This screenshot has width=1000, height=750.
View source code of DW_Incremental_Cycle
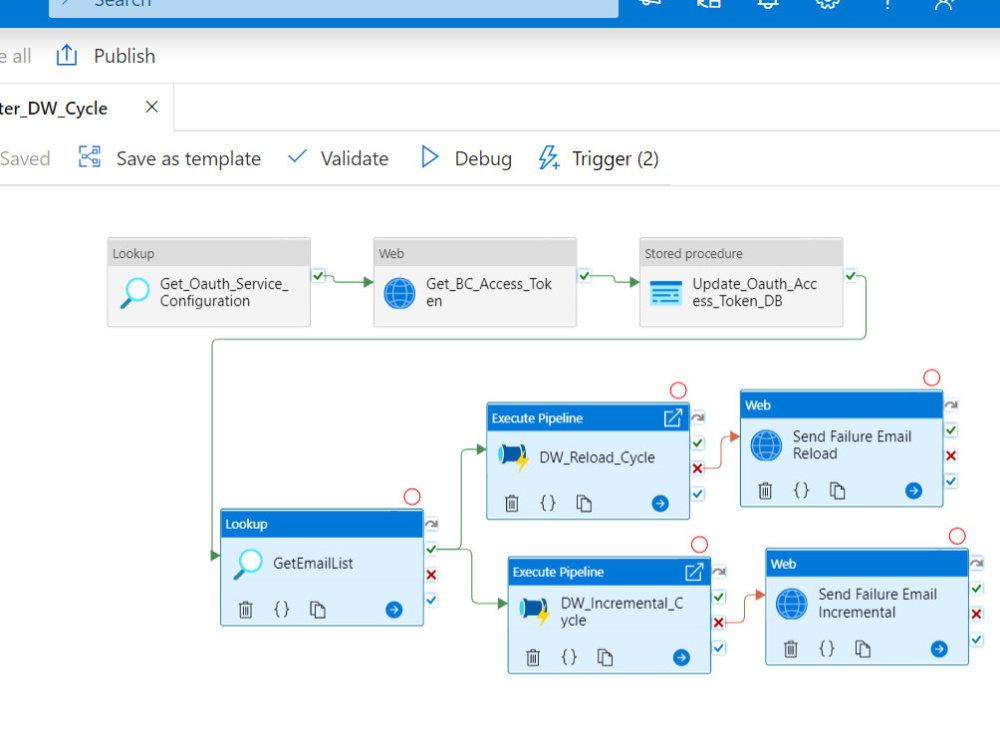pyautogui.click(x=568, y=657)
